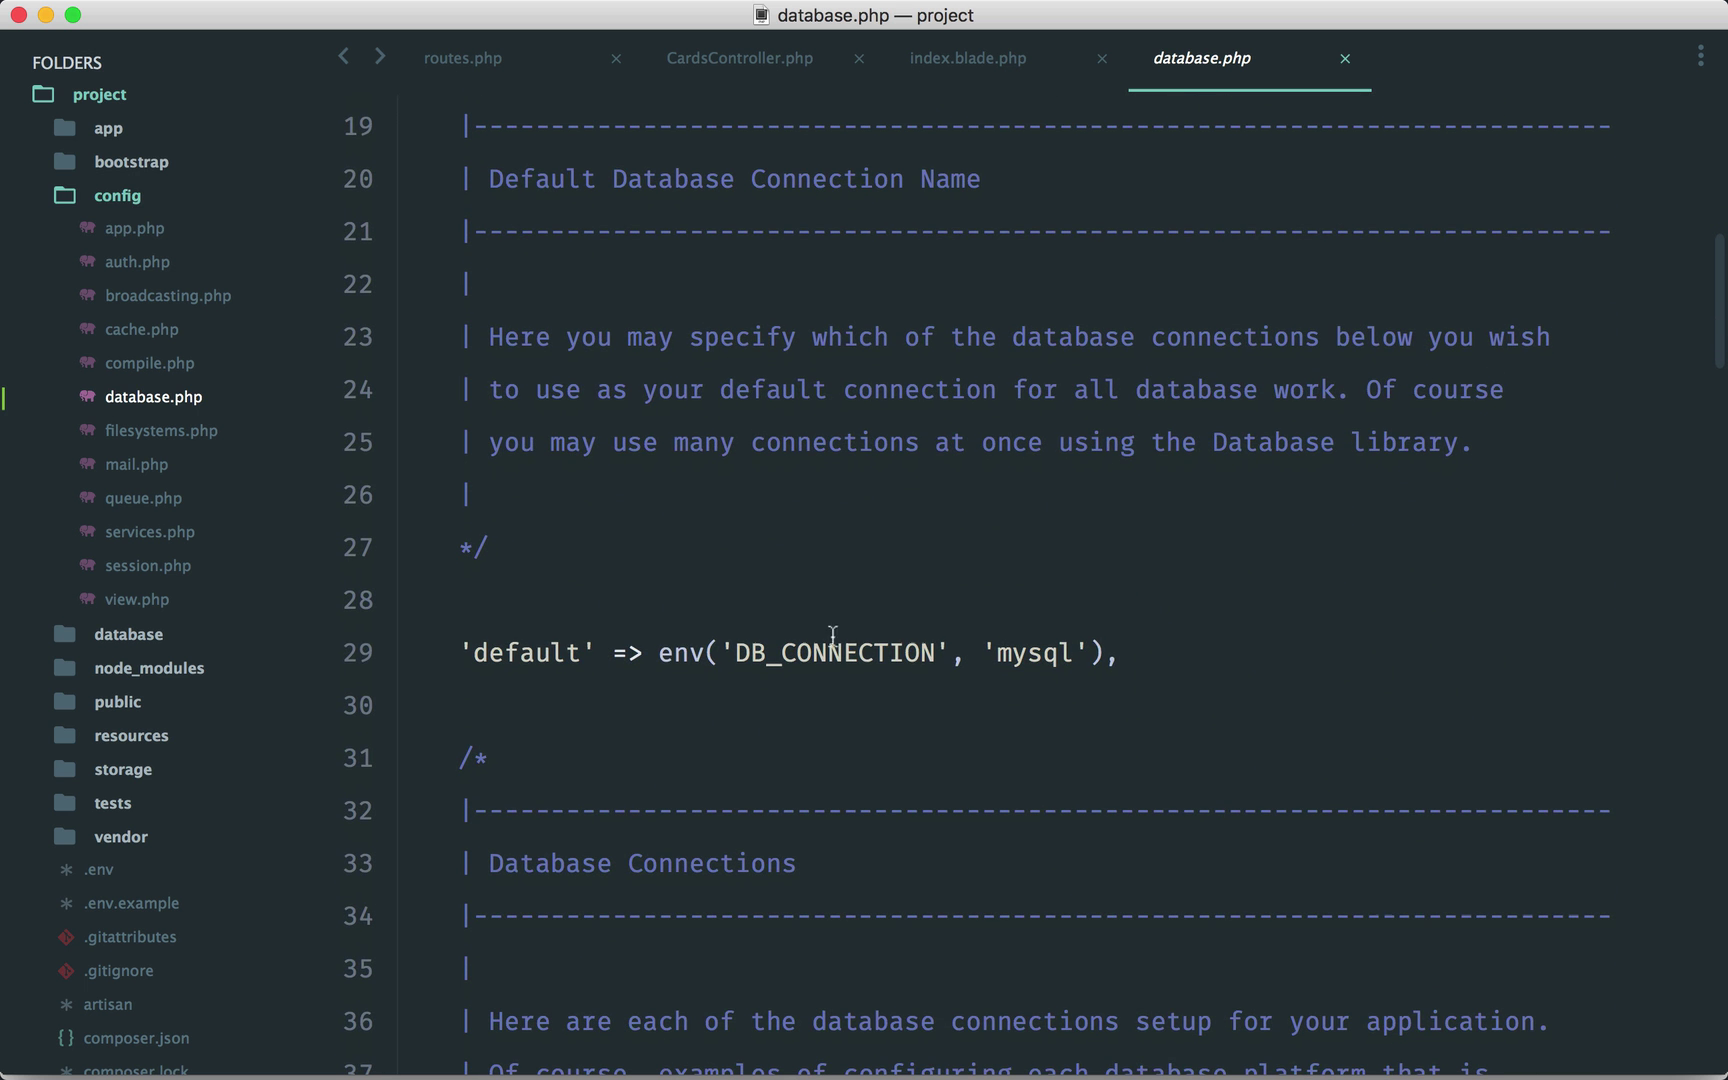Open mail.php file
1728x1080 pixels.
pyautogui.click(x=137, y=464)
